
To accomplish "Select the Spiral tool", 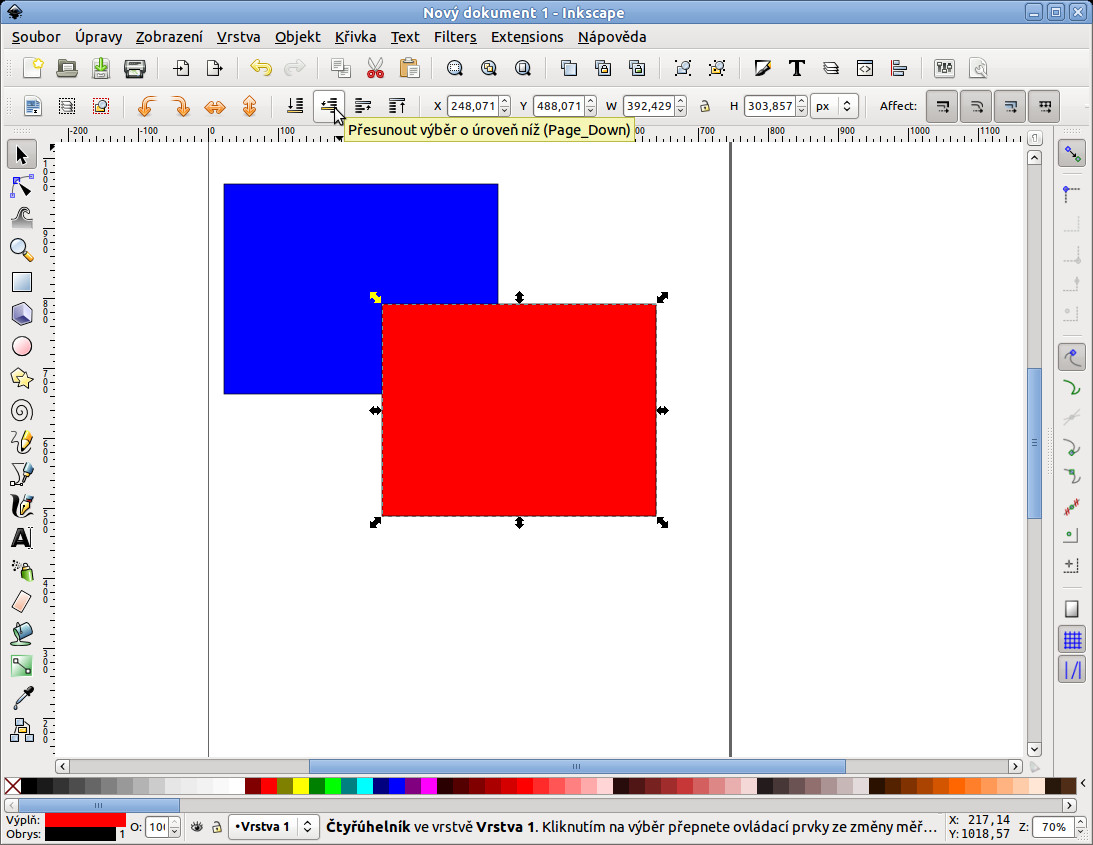I will click(x=22, y=411).
